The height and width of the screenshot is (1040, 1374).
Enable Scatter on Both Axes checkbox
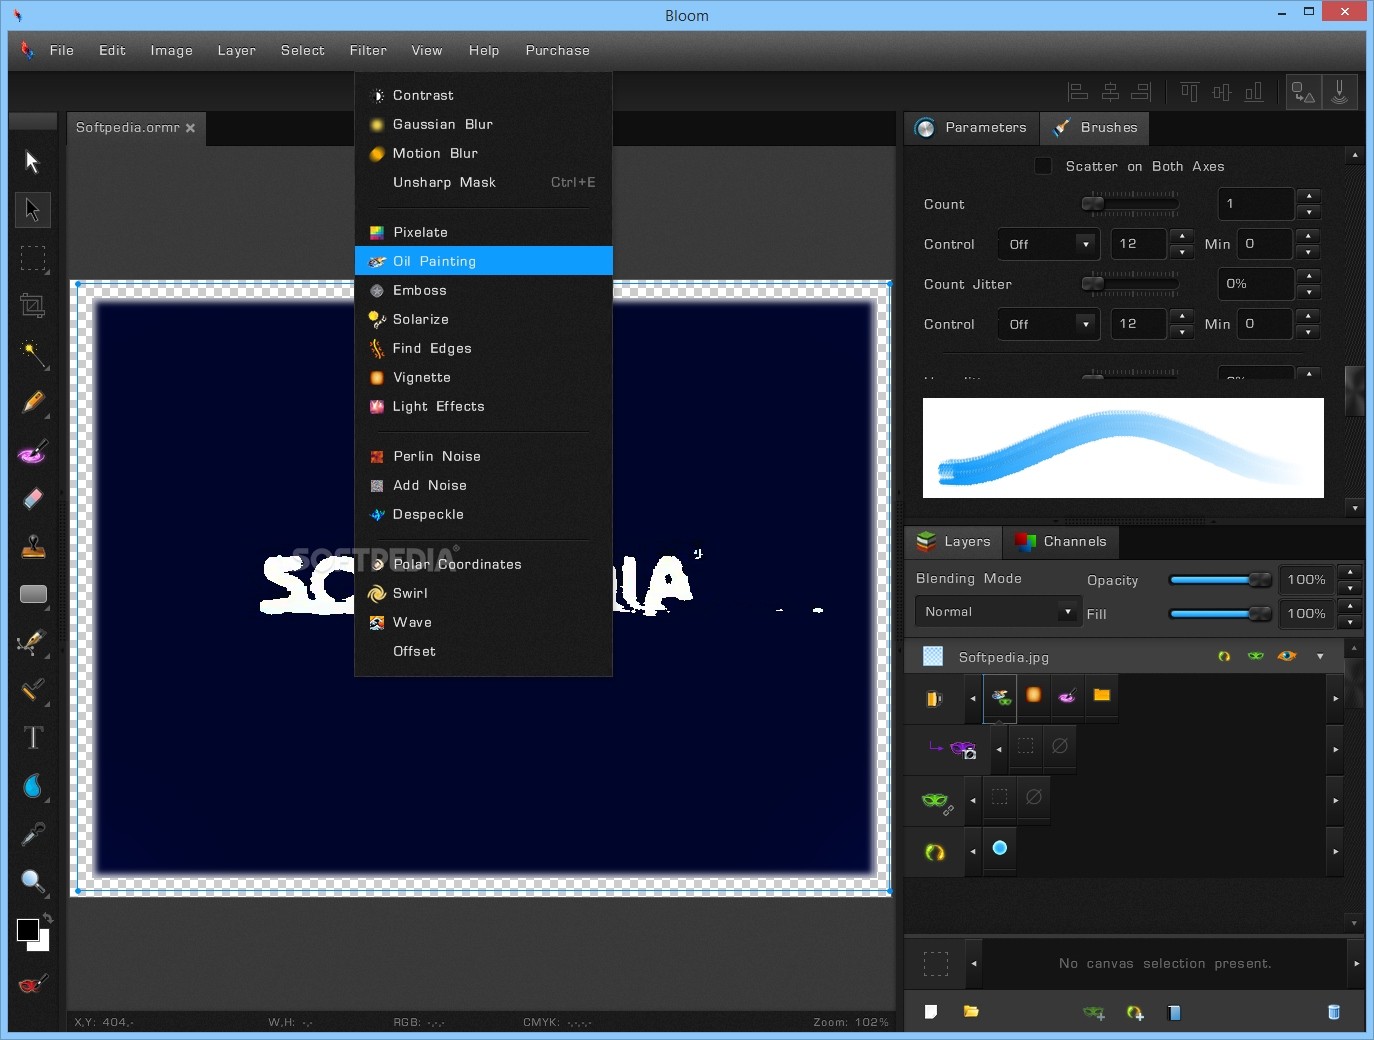tap(1043, 166)
